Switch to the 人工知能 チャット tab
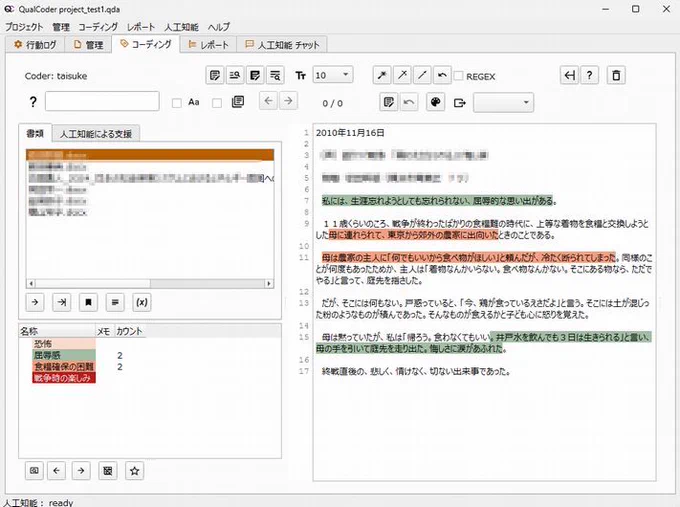The height and width of the screenshot is (507, 680). click(x=282, y=45)
